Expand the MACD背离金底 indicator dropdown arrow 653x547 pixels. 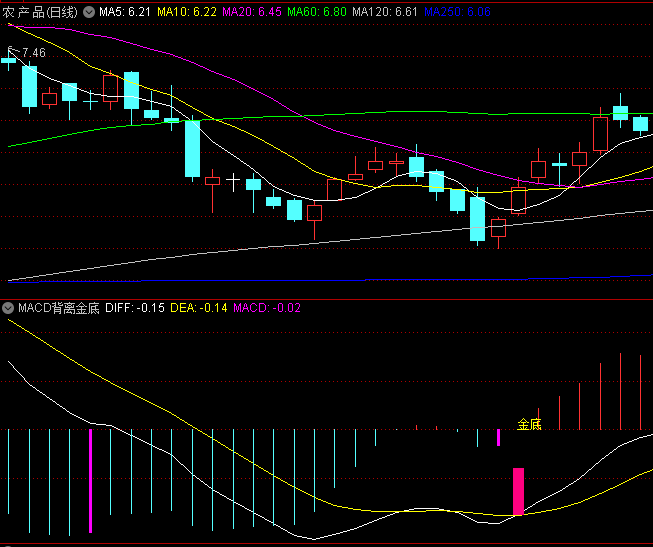coord(7,308)
